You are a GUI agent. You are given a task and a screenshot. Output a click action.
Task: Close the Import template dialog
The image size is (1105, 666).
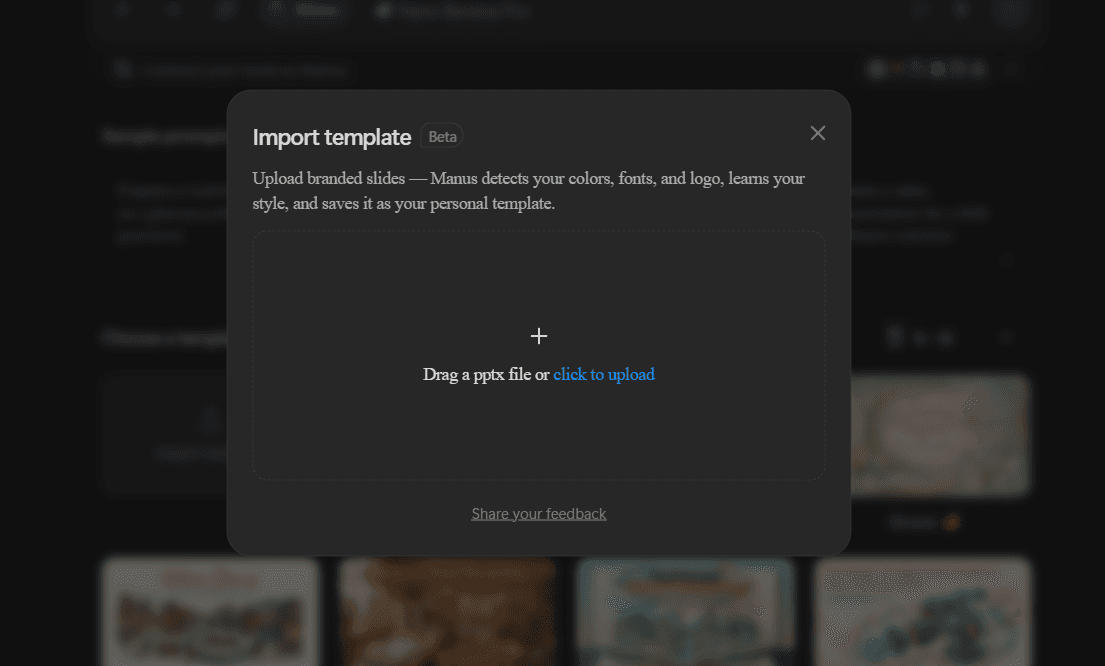pyautogui.click(x=817, y=133)
